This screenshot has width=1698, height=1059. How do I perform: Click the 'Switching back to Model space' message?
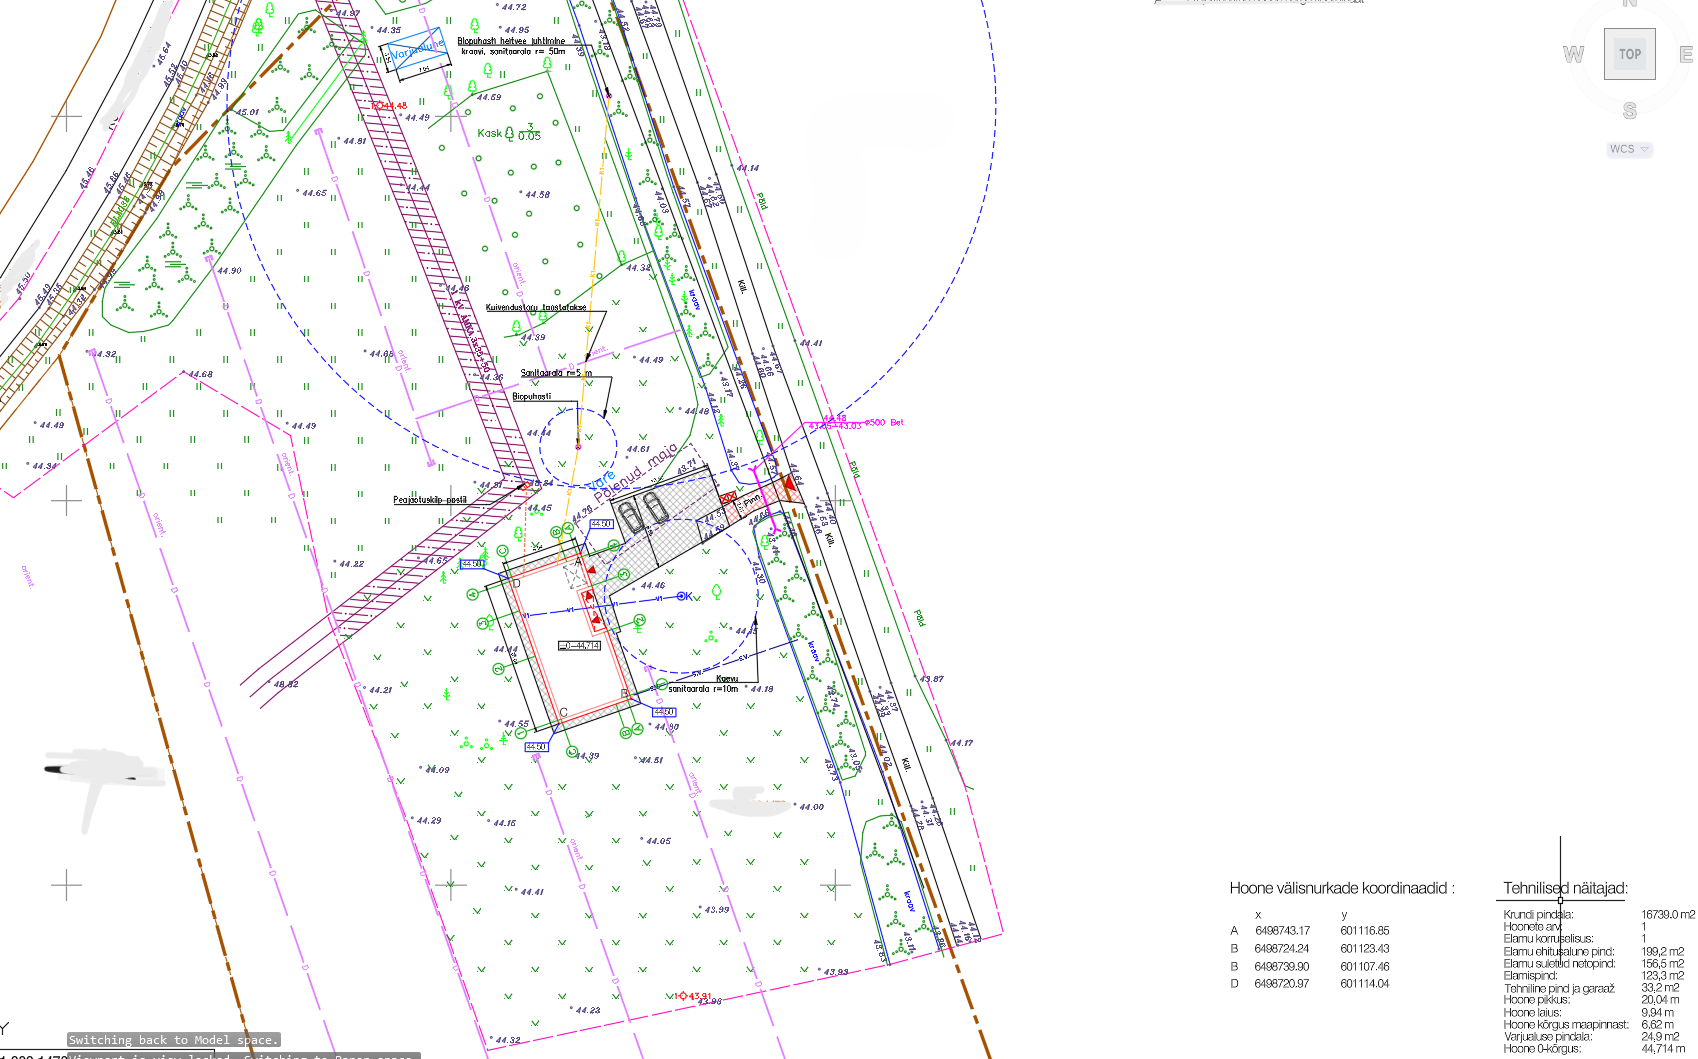174,1040
